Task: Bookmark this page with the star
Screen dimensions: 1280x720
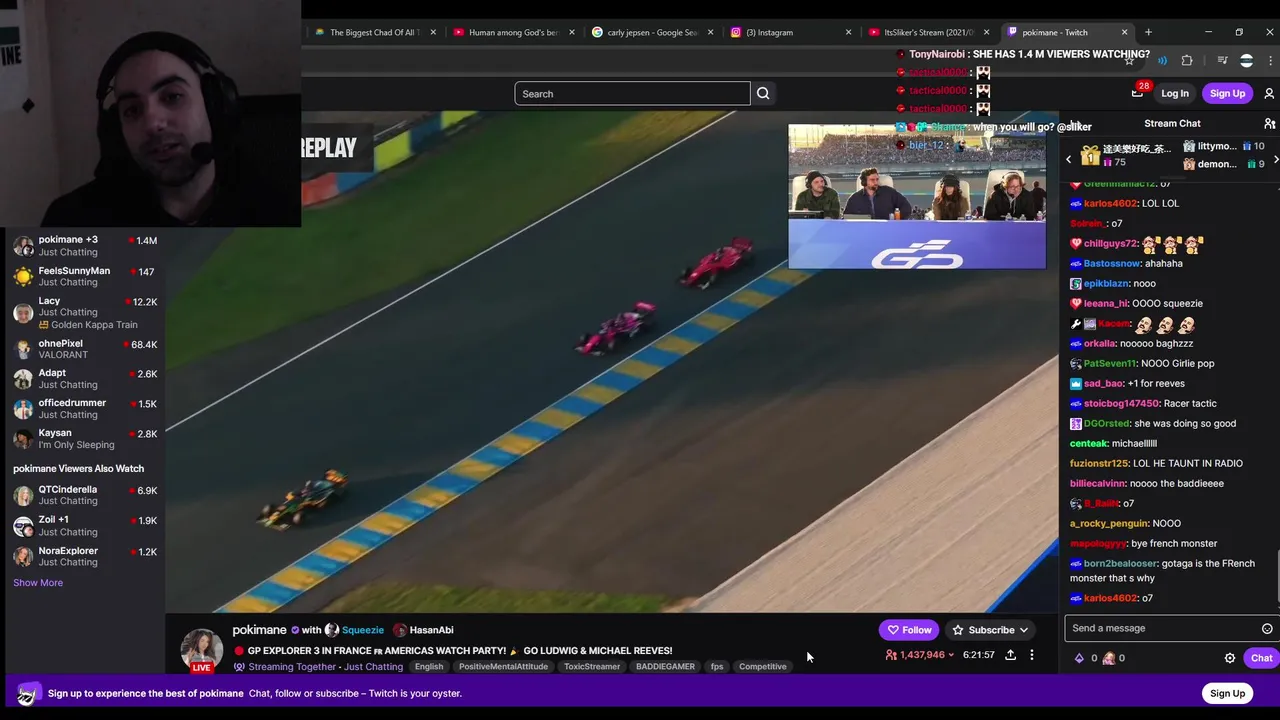Action: tap(1130, 61)
